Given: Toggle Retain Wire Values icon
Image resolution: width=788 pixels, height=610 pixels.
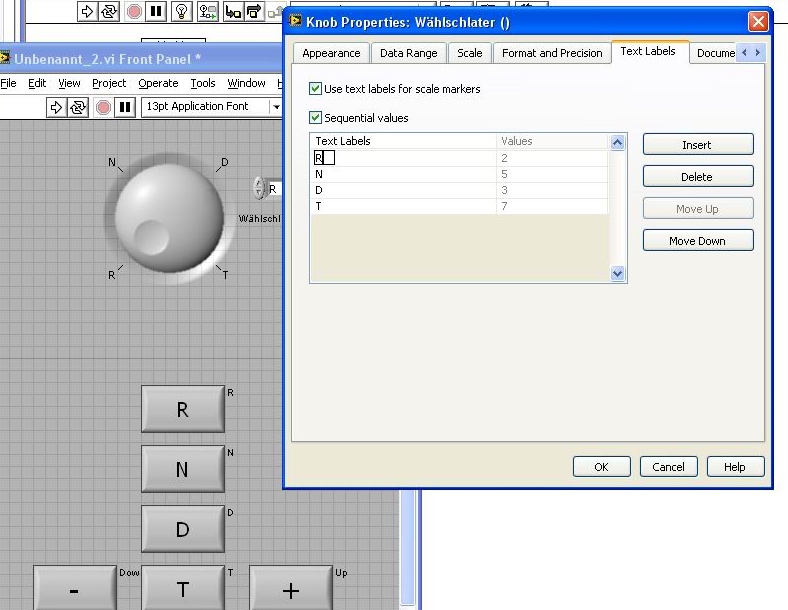Looking at the screenshot, I should click(x=208, y=11).
